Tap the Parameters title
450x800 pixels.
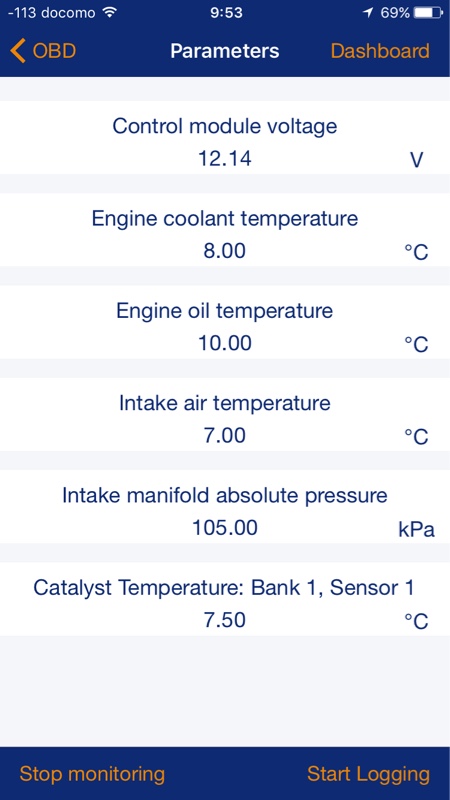(x=225, y=51)
